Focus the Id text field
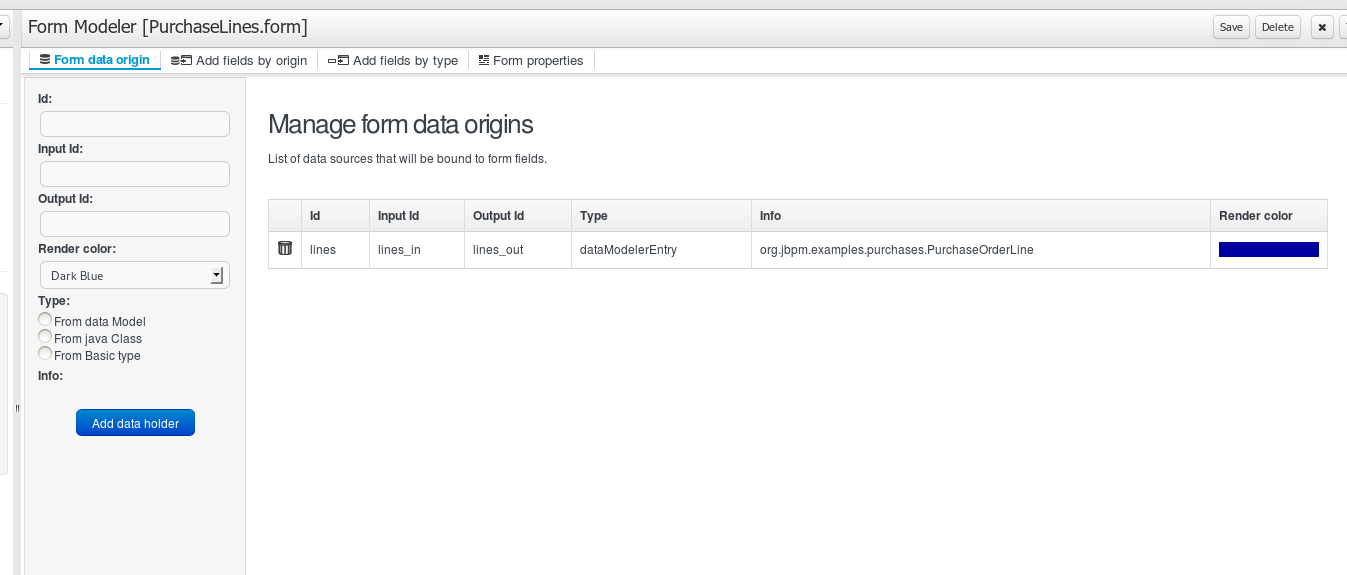Screen dimensions: 1347x575 135,124
